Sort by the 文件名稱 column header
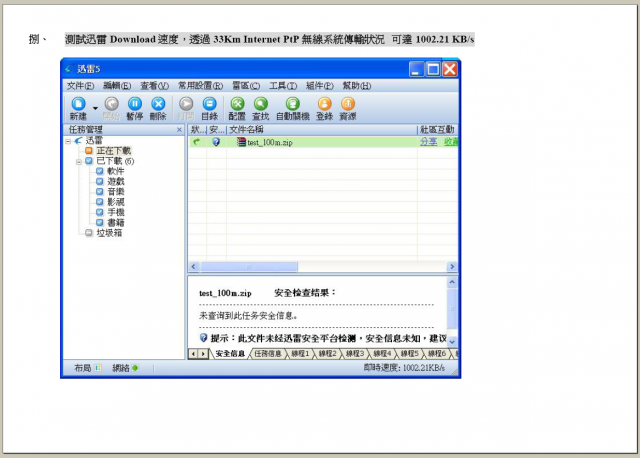This screenshot has height=458, width=640. [322, 130]
